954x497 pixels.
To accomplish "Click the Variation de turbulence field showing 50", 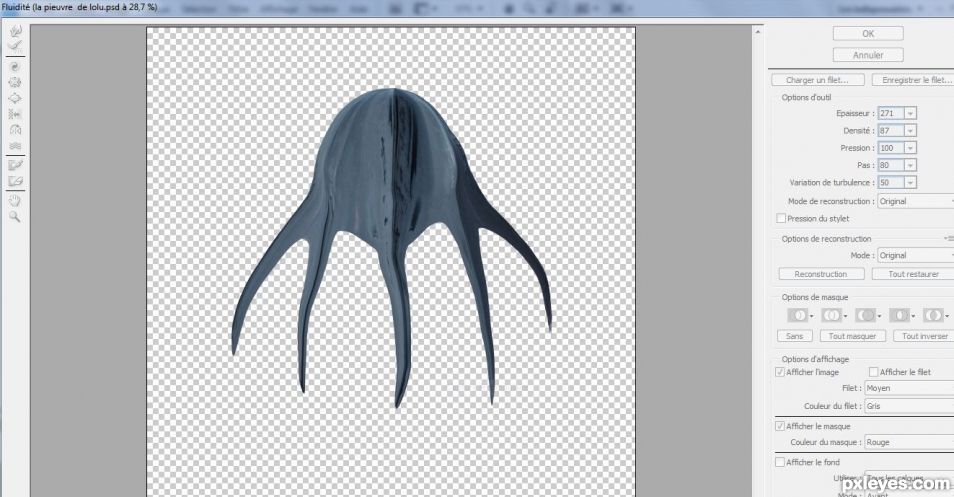I will pos(891,182).
